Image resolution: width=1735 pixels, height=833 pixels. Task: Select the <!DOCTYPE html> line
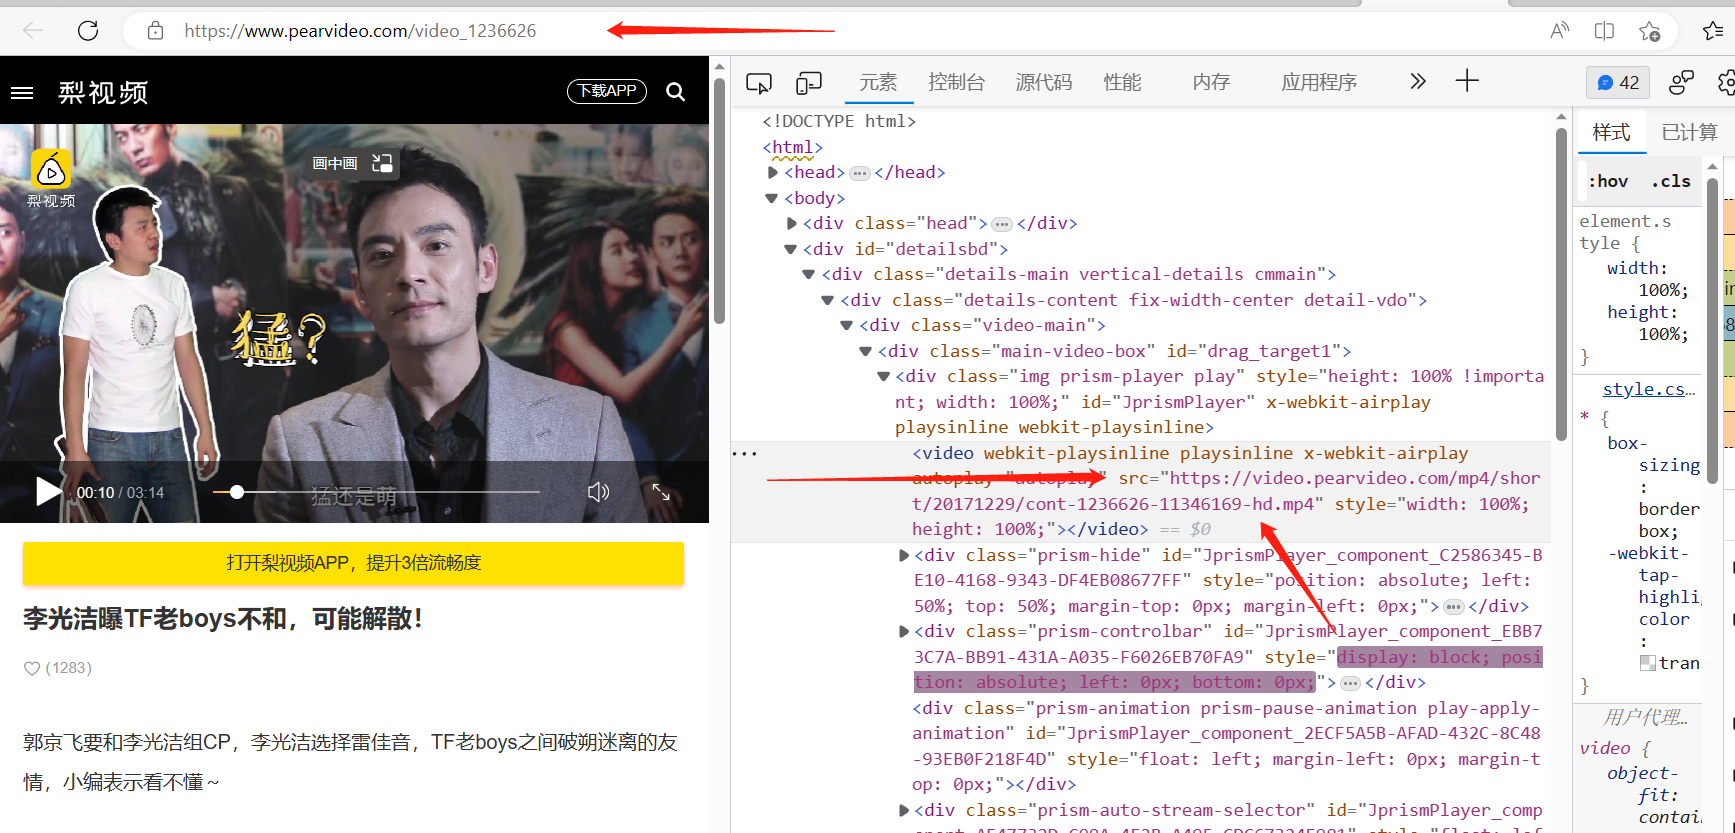click(839, 122)
